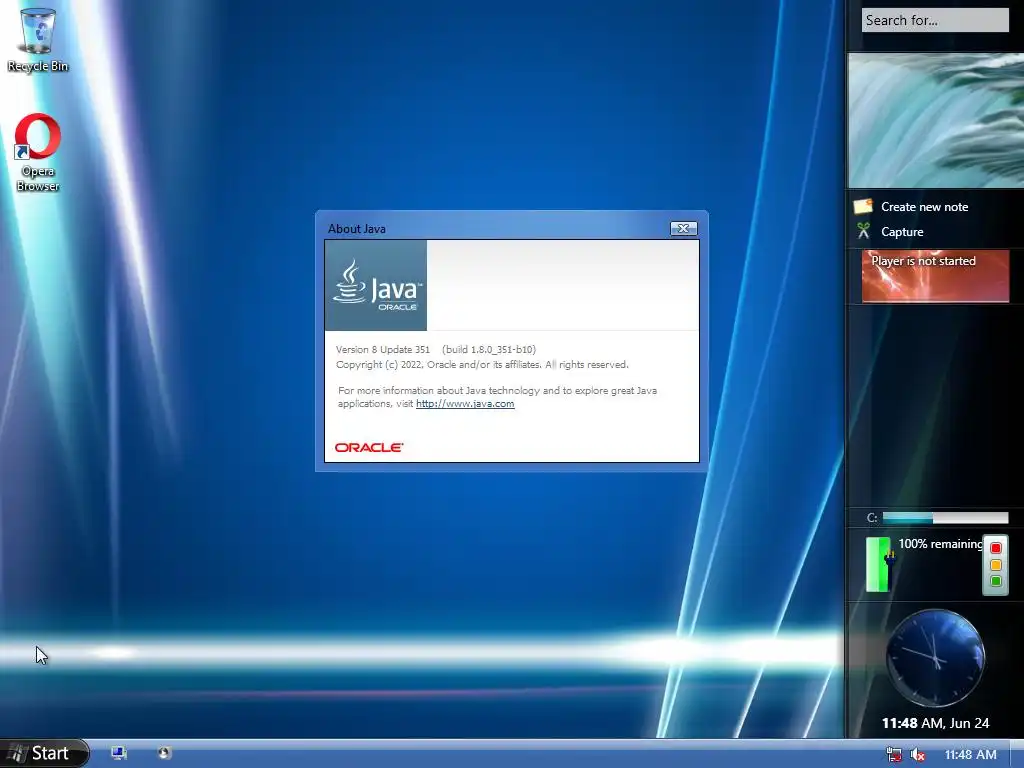Open the Recycle Bin desktop icon
1024x768 pixels.
[38, 39]
